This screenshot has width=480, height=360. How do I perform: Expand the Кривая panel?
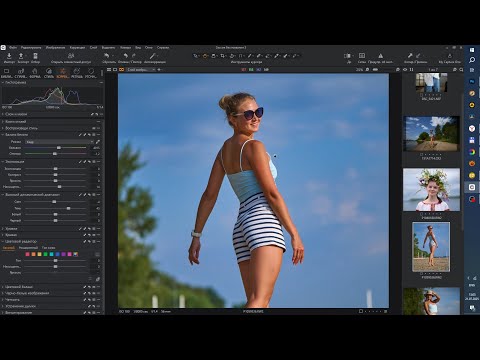pos(3,235)
